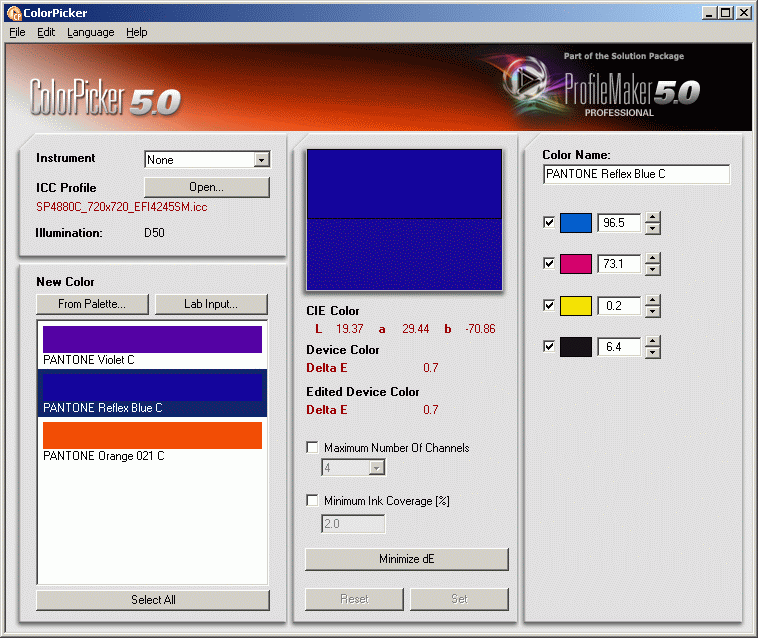Click the Color Name text field
Image resolution: width=758 pixels, height=638 pixels.
[x=636, y=174]
